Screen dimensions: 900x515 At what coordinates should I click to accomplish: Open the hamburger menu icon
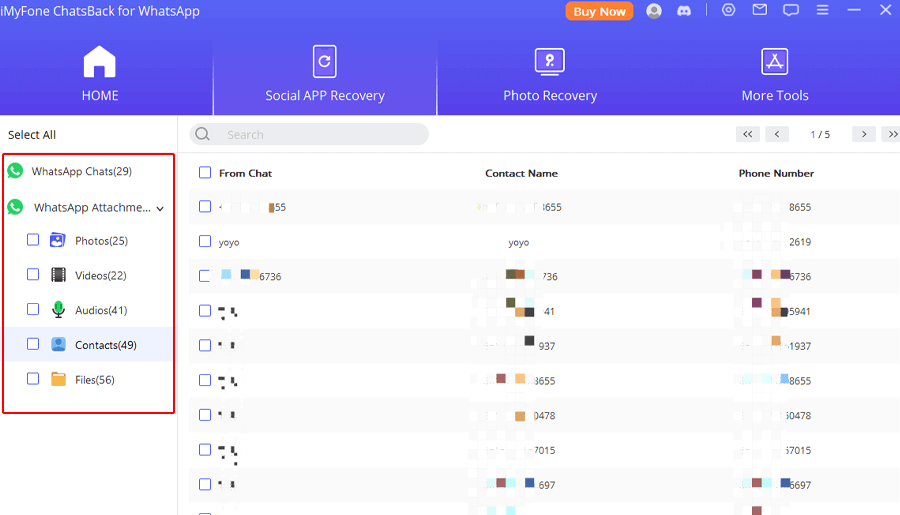tap(822, 11)
